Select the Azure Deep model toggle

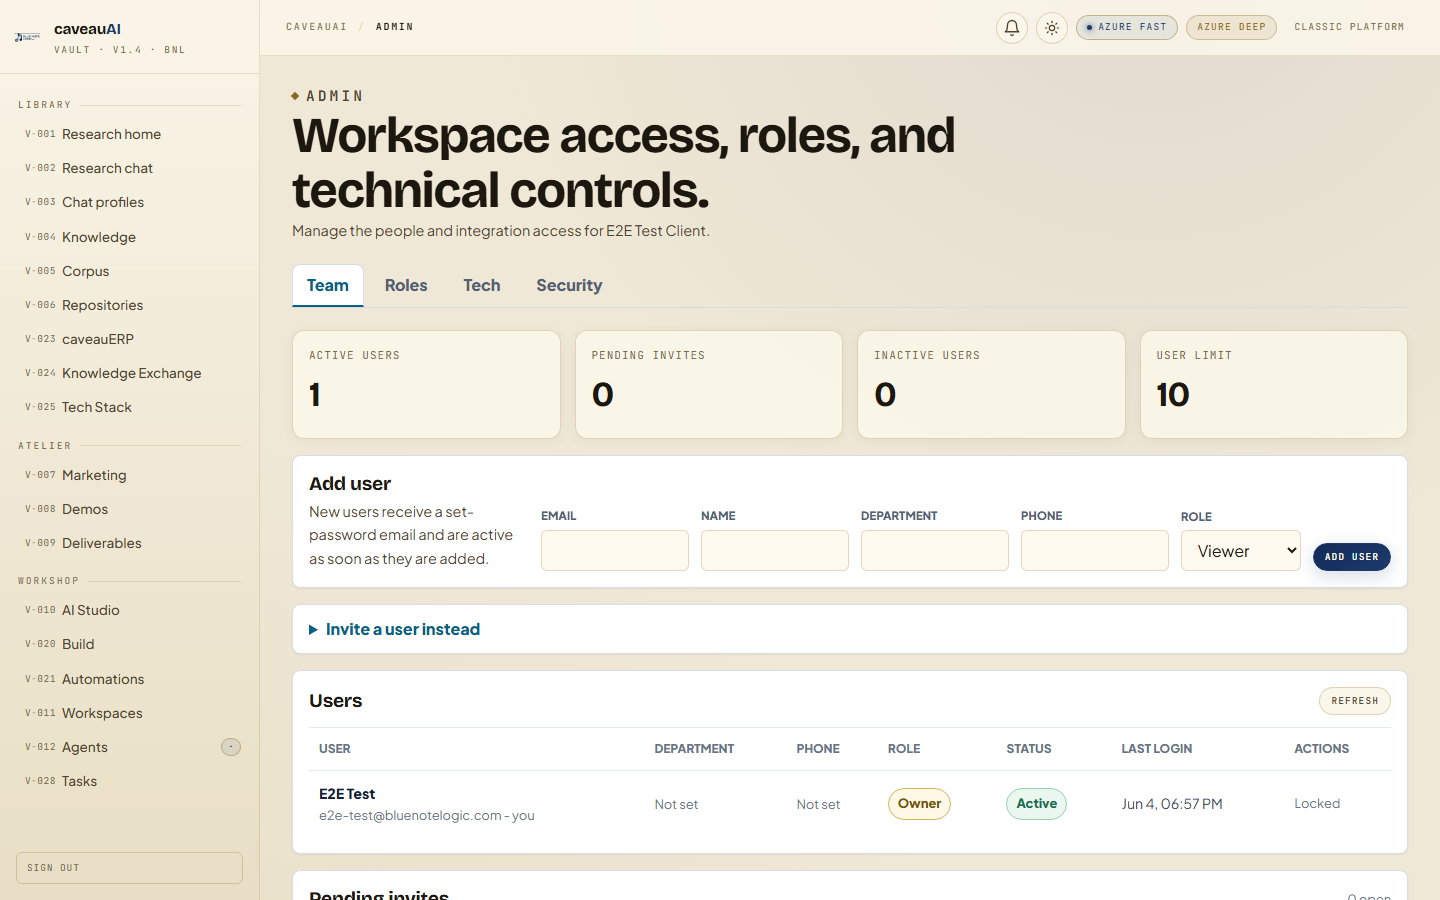[1231, 27]
